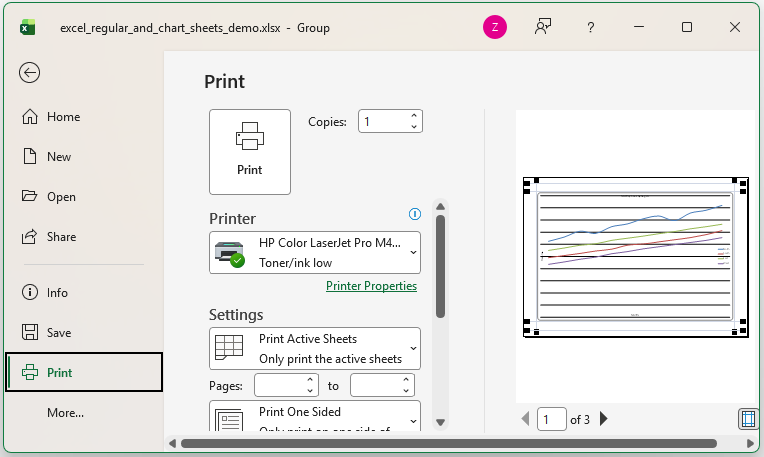Decrease number of copies with down arrow
Viewport: 764px width, 457px height.
pos(414,127)
